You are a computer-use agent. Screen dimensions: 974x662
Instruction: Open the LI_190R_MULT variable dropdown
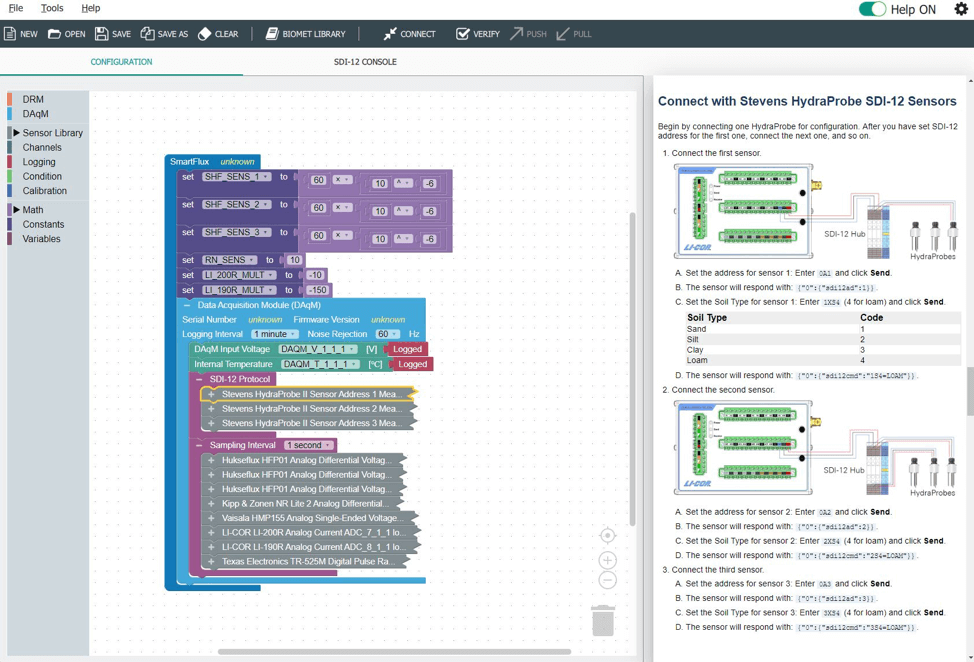click(239, 290)
